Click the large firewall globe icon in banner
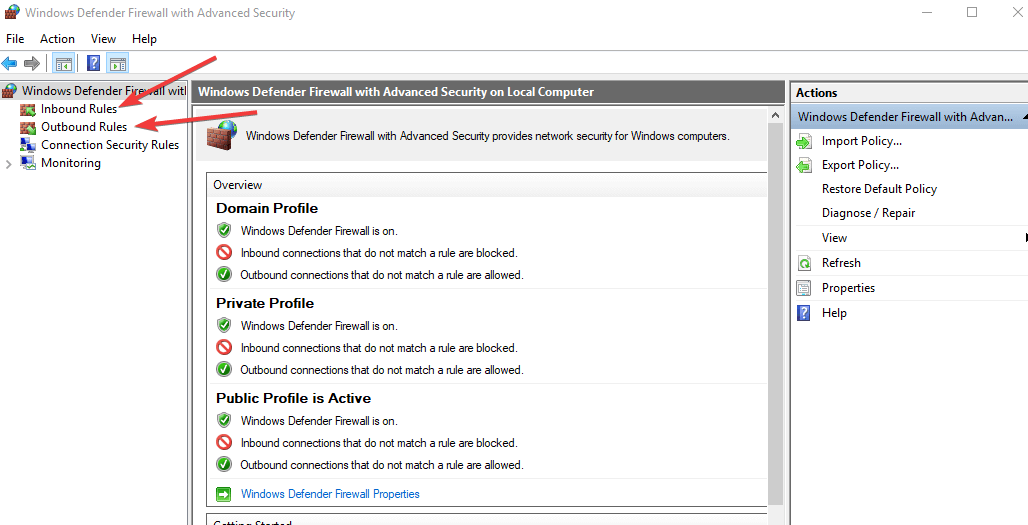 coord(222,134)
